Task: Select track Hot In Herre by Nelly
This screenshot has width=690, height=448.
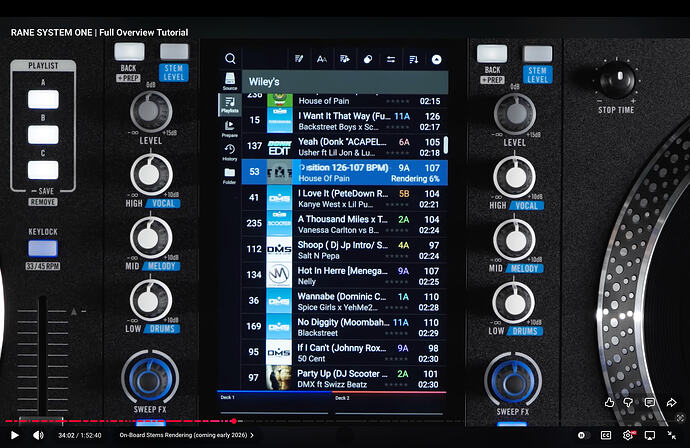Action: 345,275
